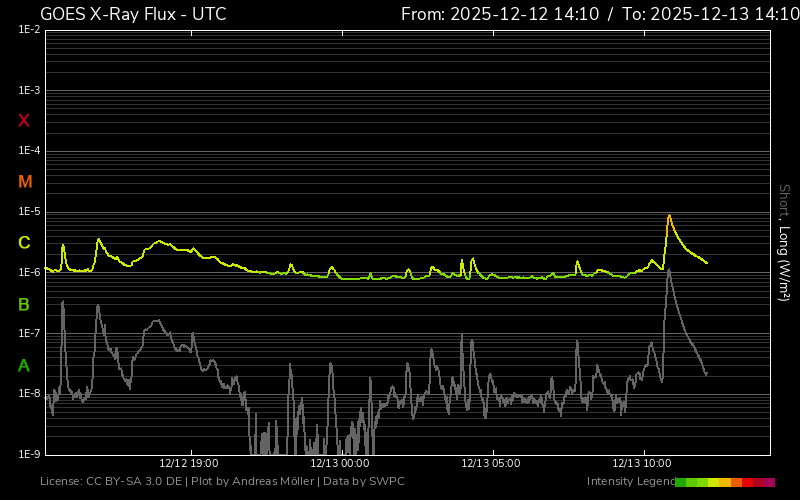
Task: Click the Short, Long (W/m²) axis label
Action: tap(784, 241)
